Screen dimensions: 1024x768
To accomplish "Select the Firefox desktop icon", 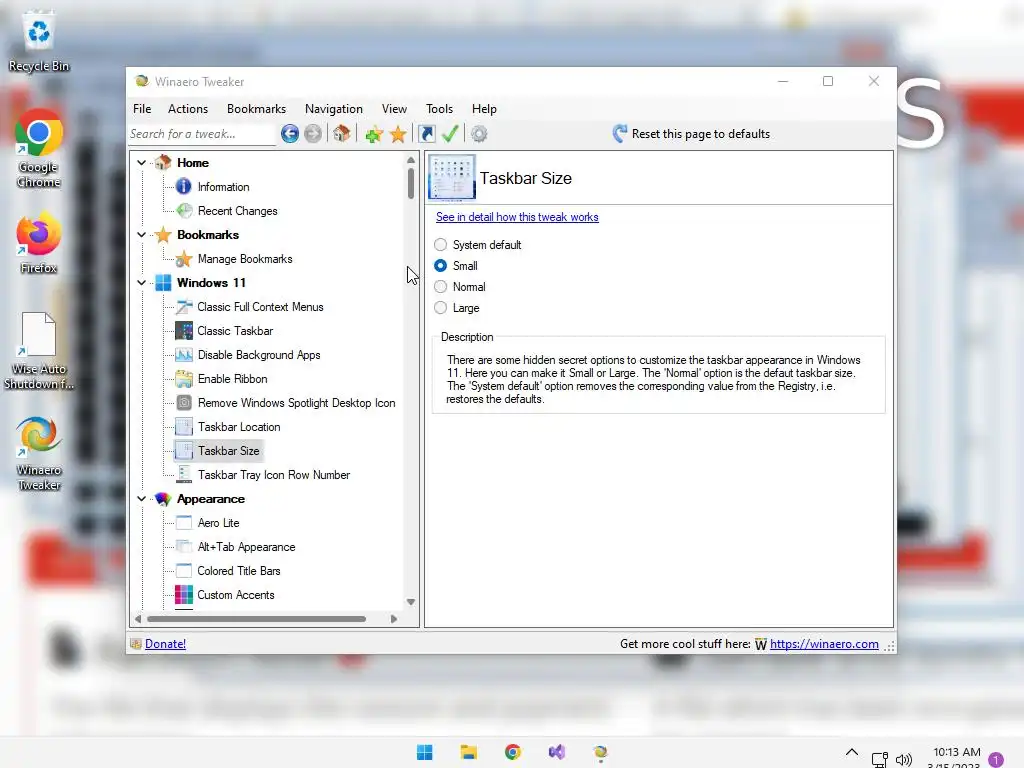I will pyautogui.click(x=39, y=242).
